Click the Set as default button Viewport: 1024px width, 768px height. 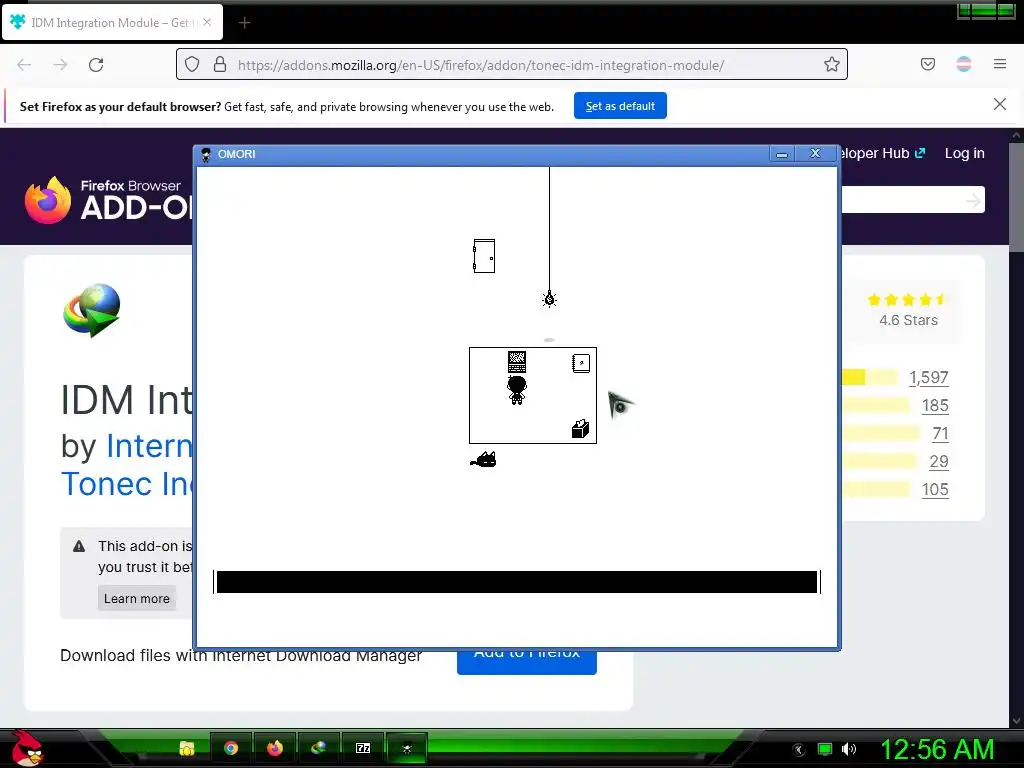click(620, 106)
